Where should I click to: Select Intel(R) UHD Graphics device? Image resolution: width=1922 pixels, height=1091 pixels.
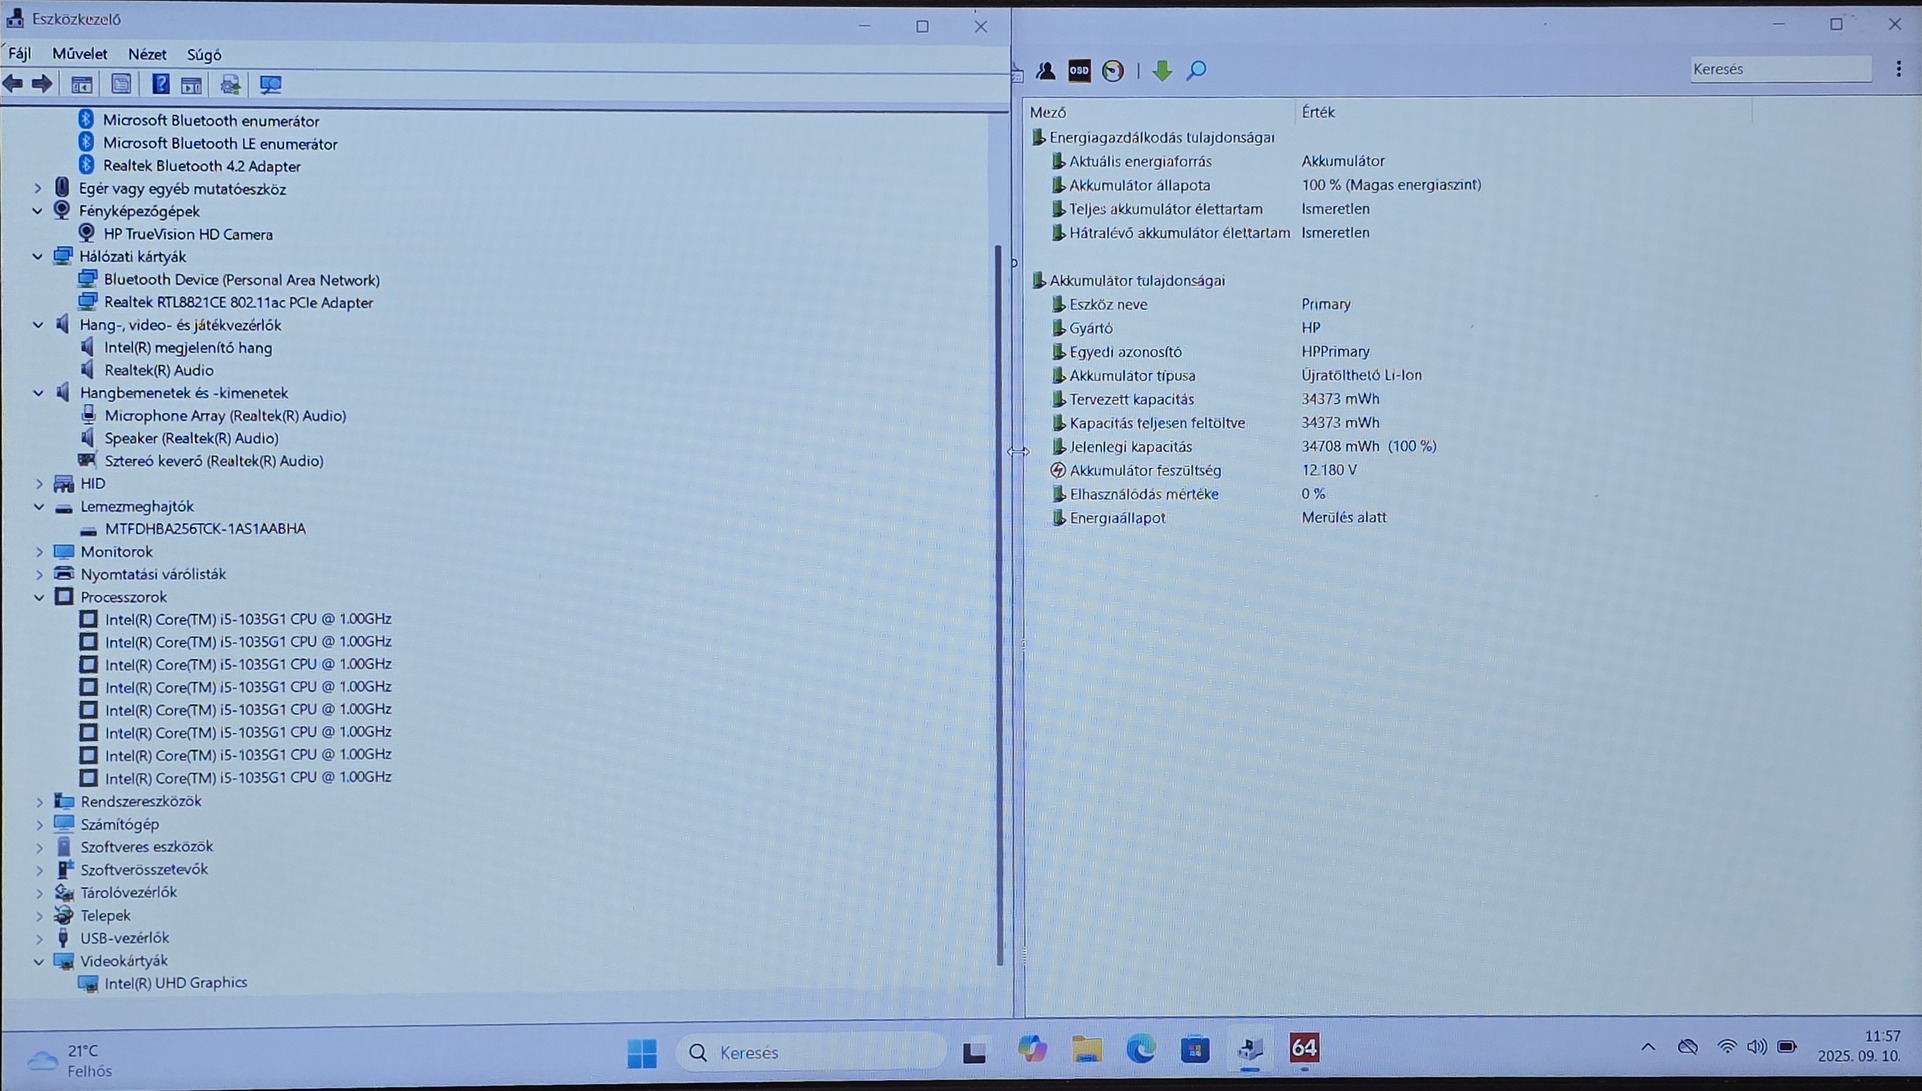pos(175,983)
